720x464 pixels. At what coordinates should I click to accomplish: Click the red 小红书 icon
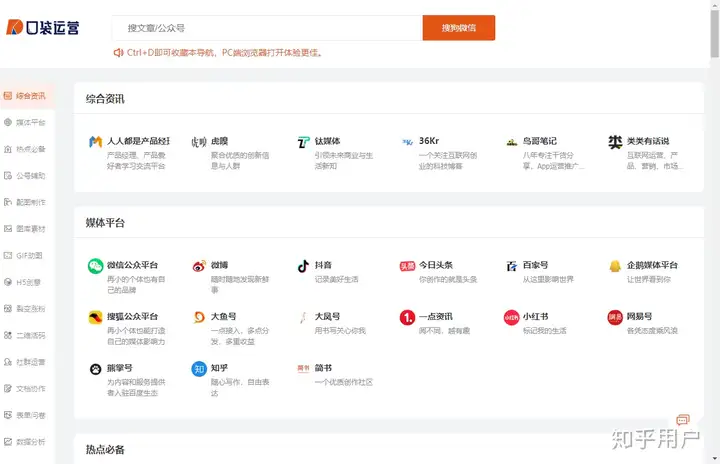tap(512, 317)
